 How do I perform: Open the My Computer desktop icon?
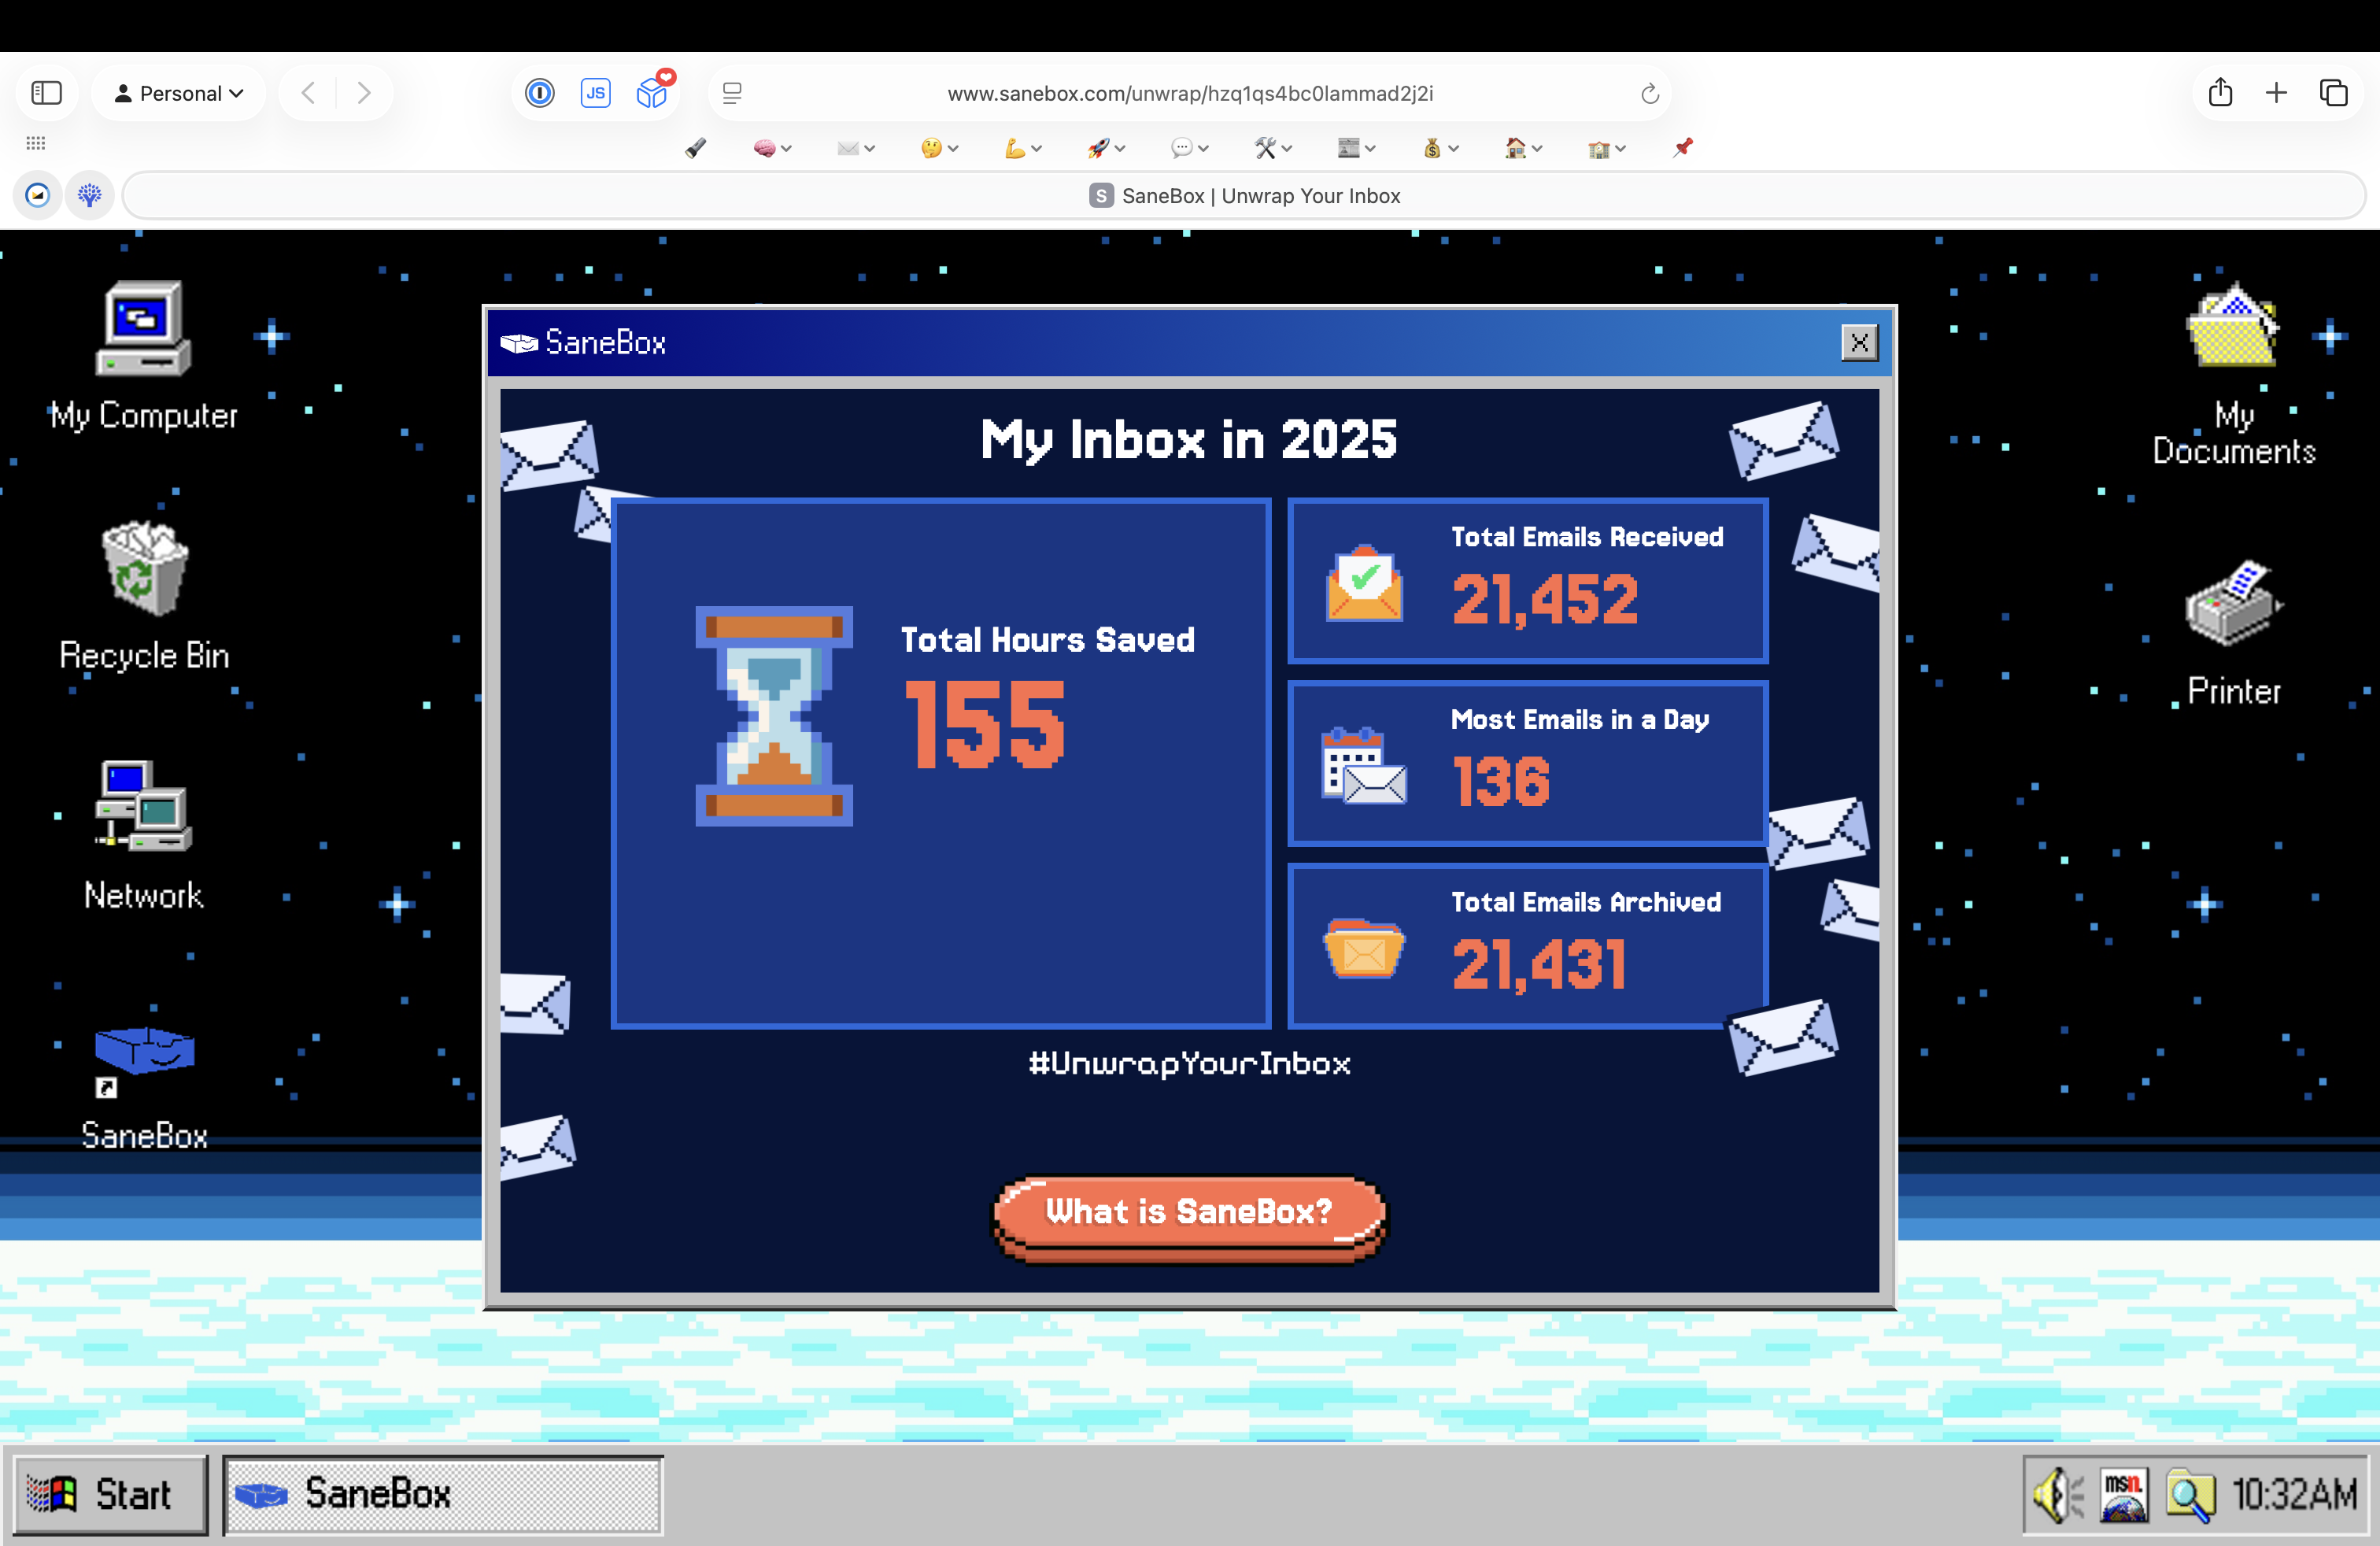pos(144,329)
